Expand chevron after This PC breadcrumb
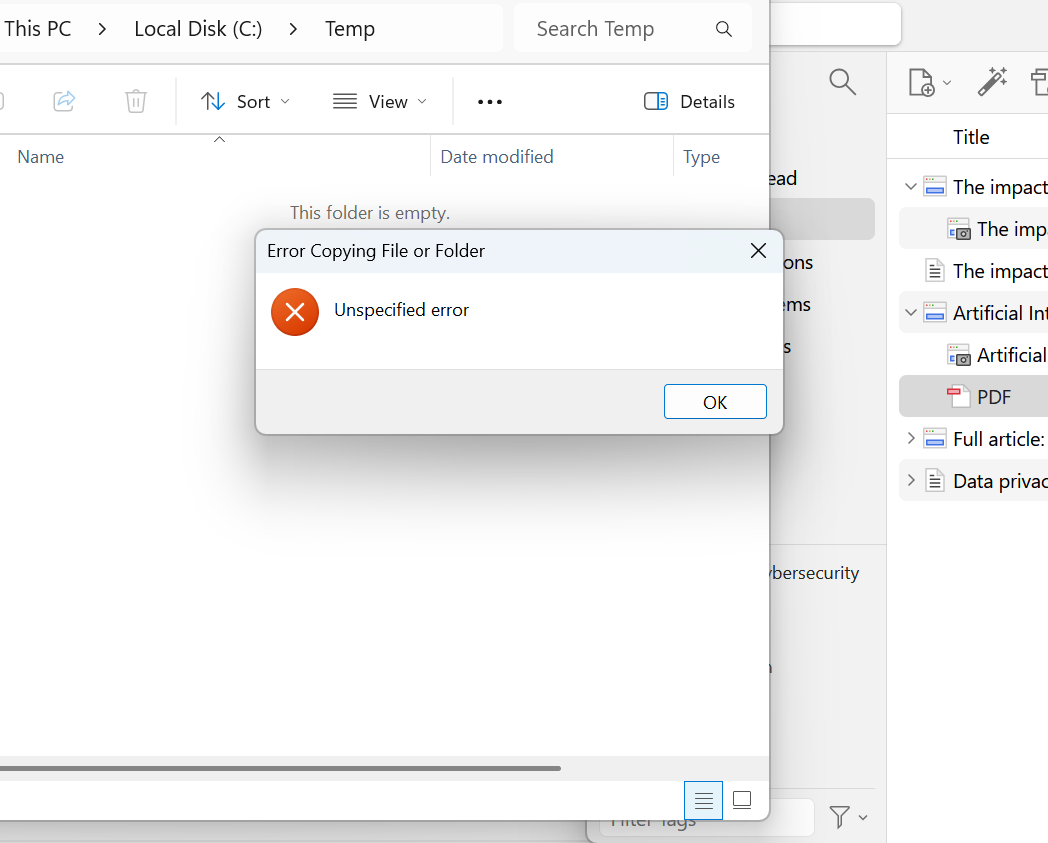The height and width of the screenshot is (843, 1048). (x=102, y=29)
